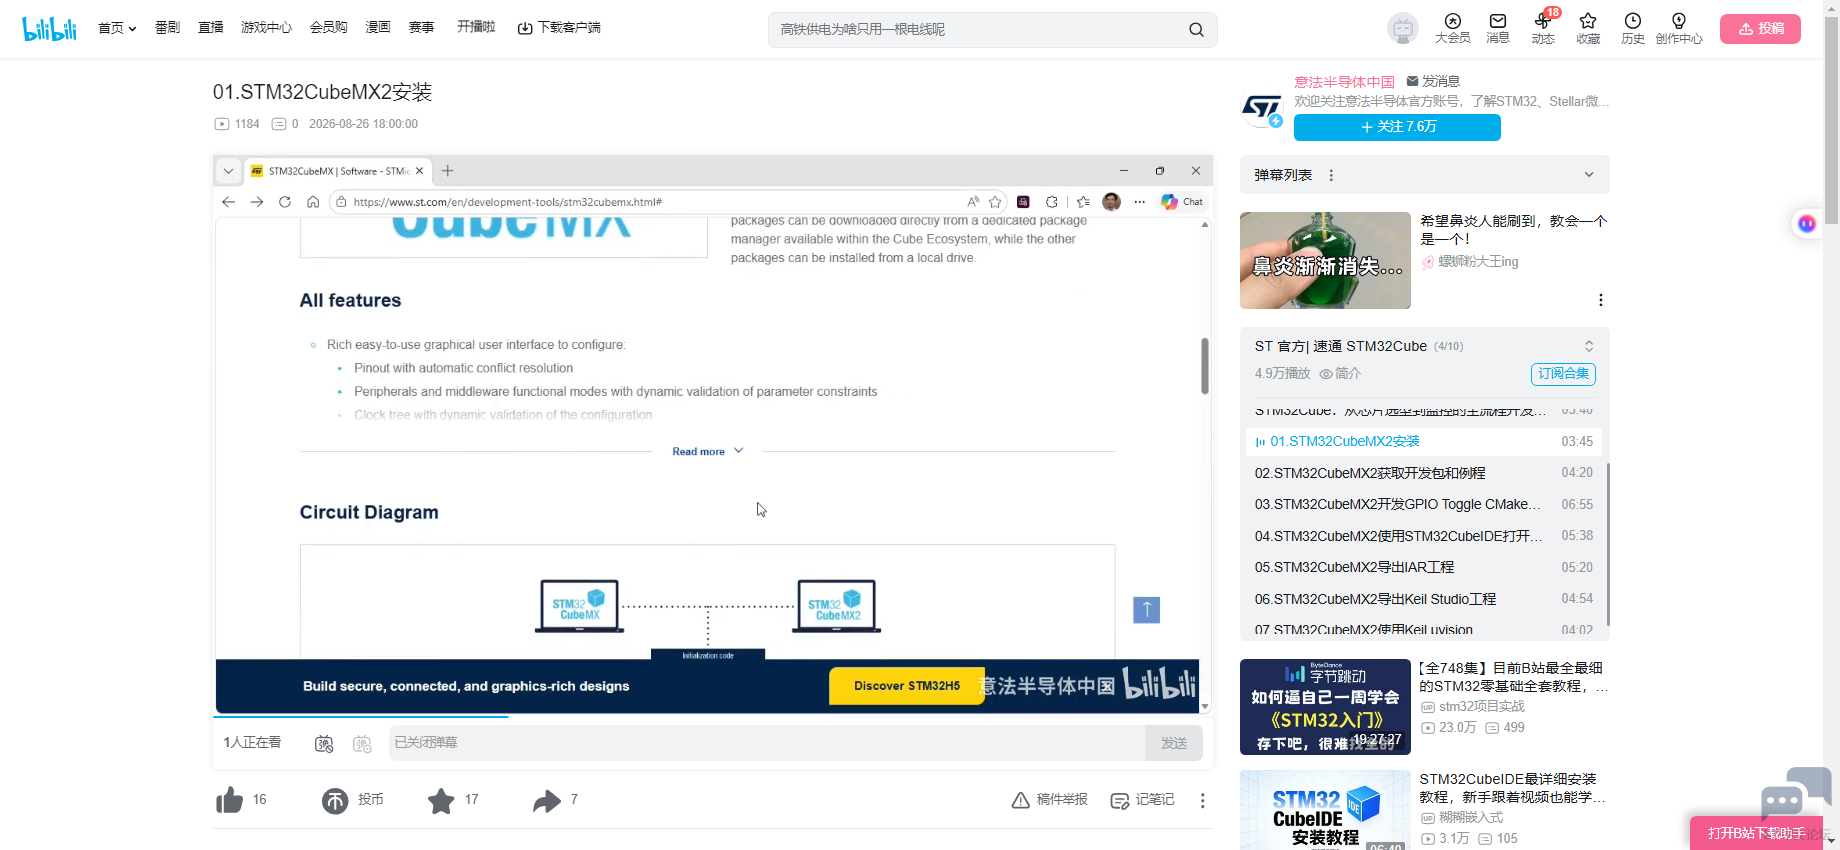Send a message via 发消息
1840x850 pixels.
point(1433,81)
